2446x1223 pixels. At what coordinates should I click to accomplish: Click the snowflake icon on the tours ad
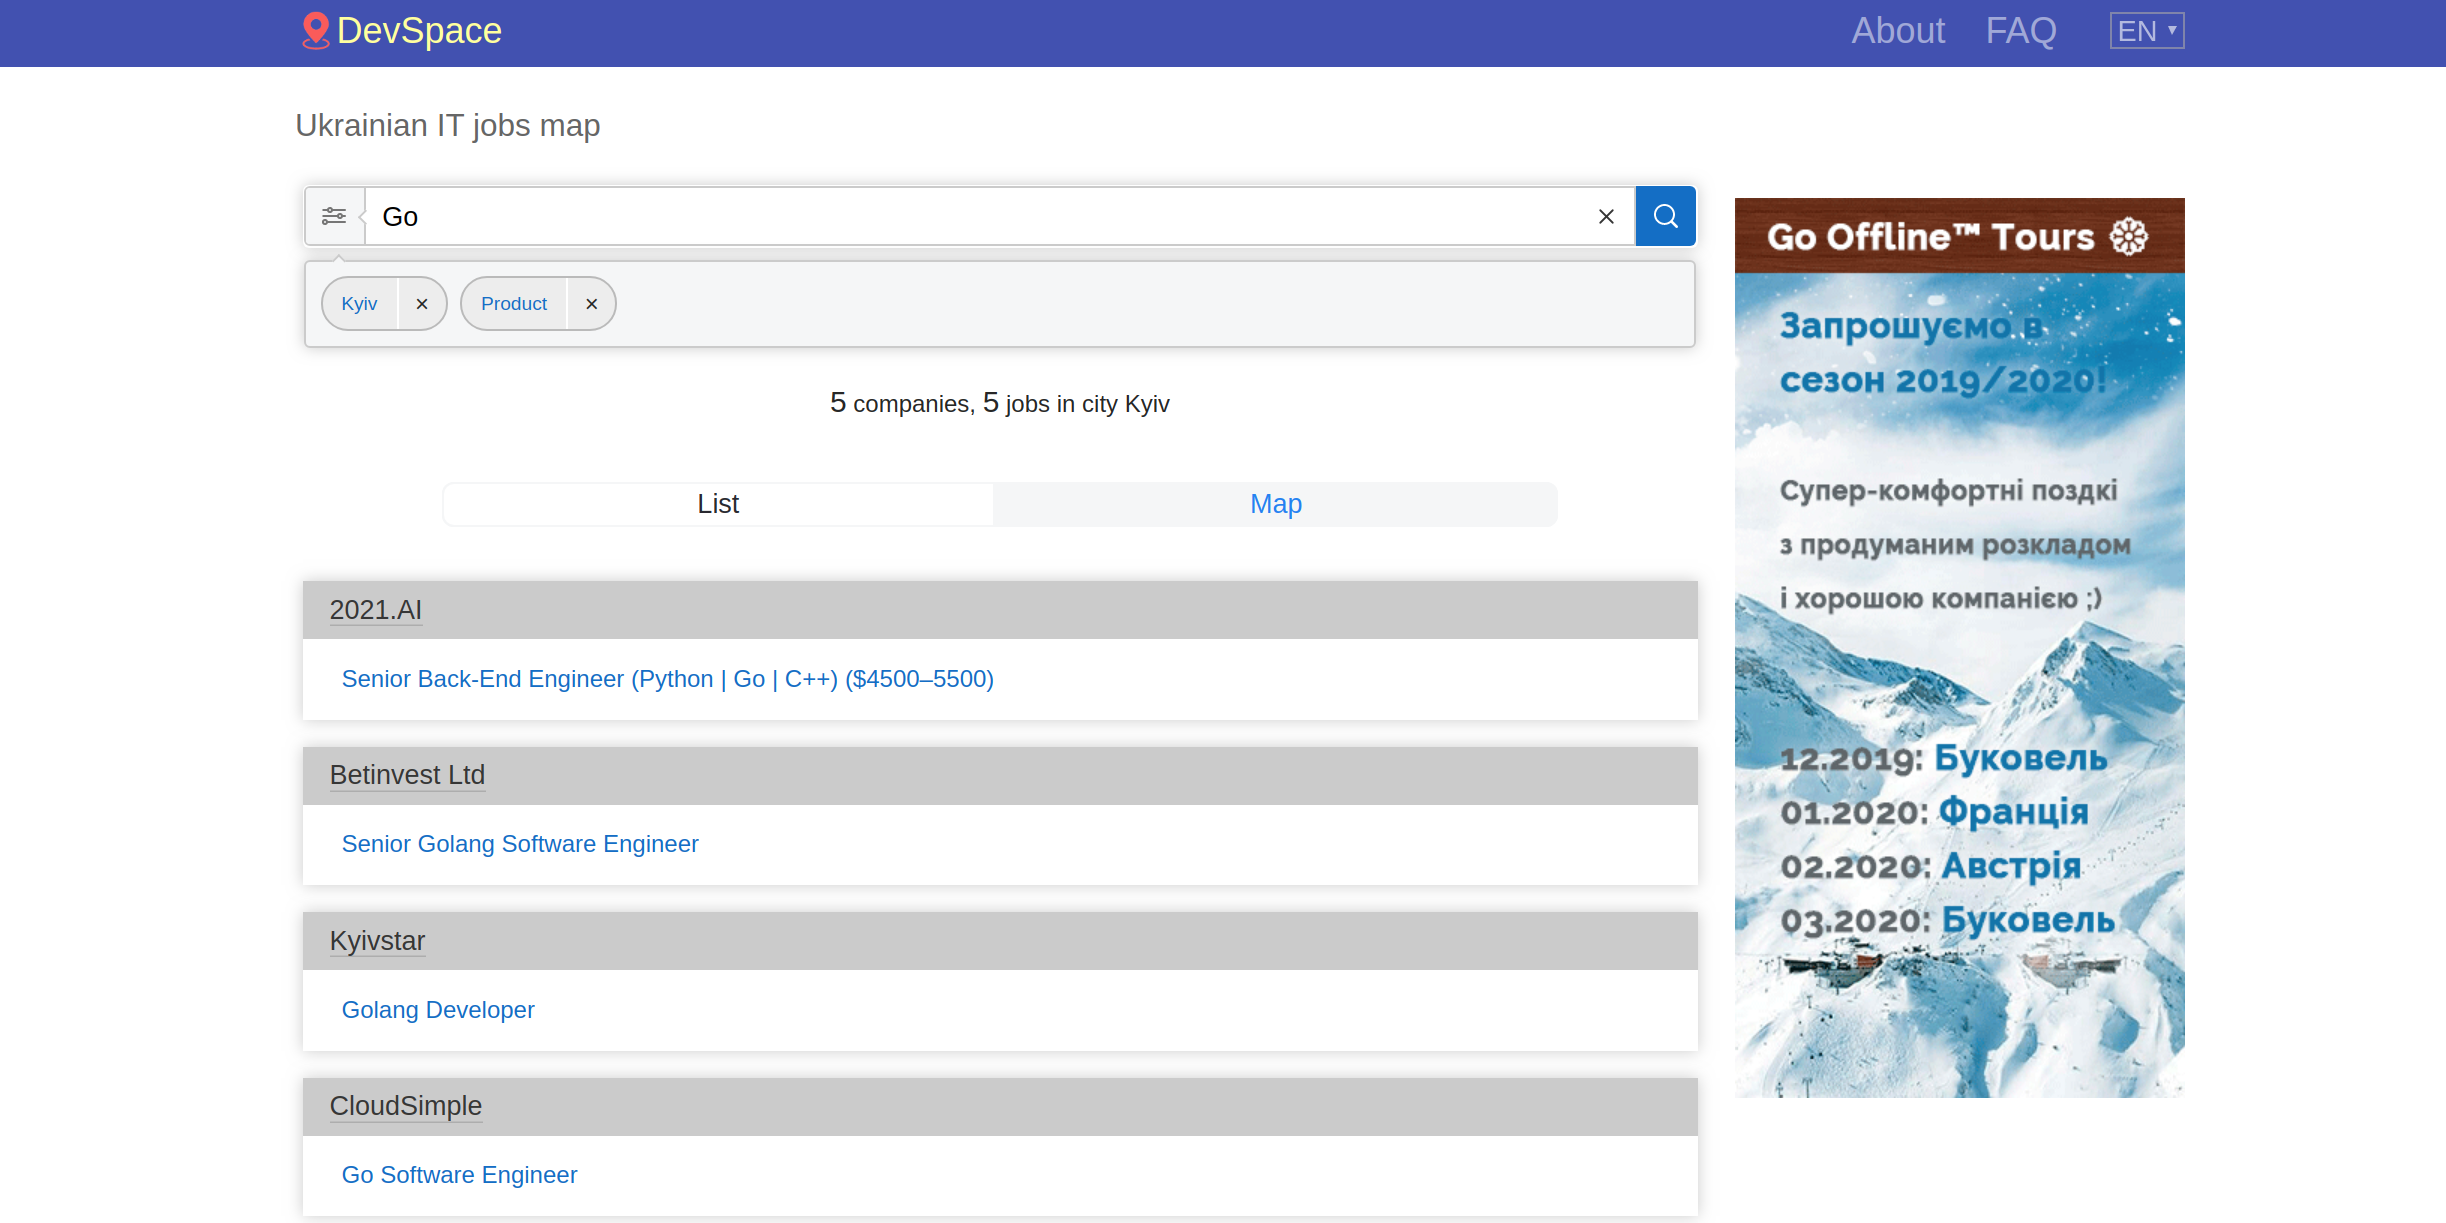[x=2128, y=236]
